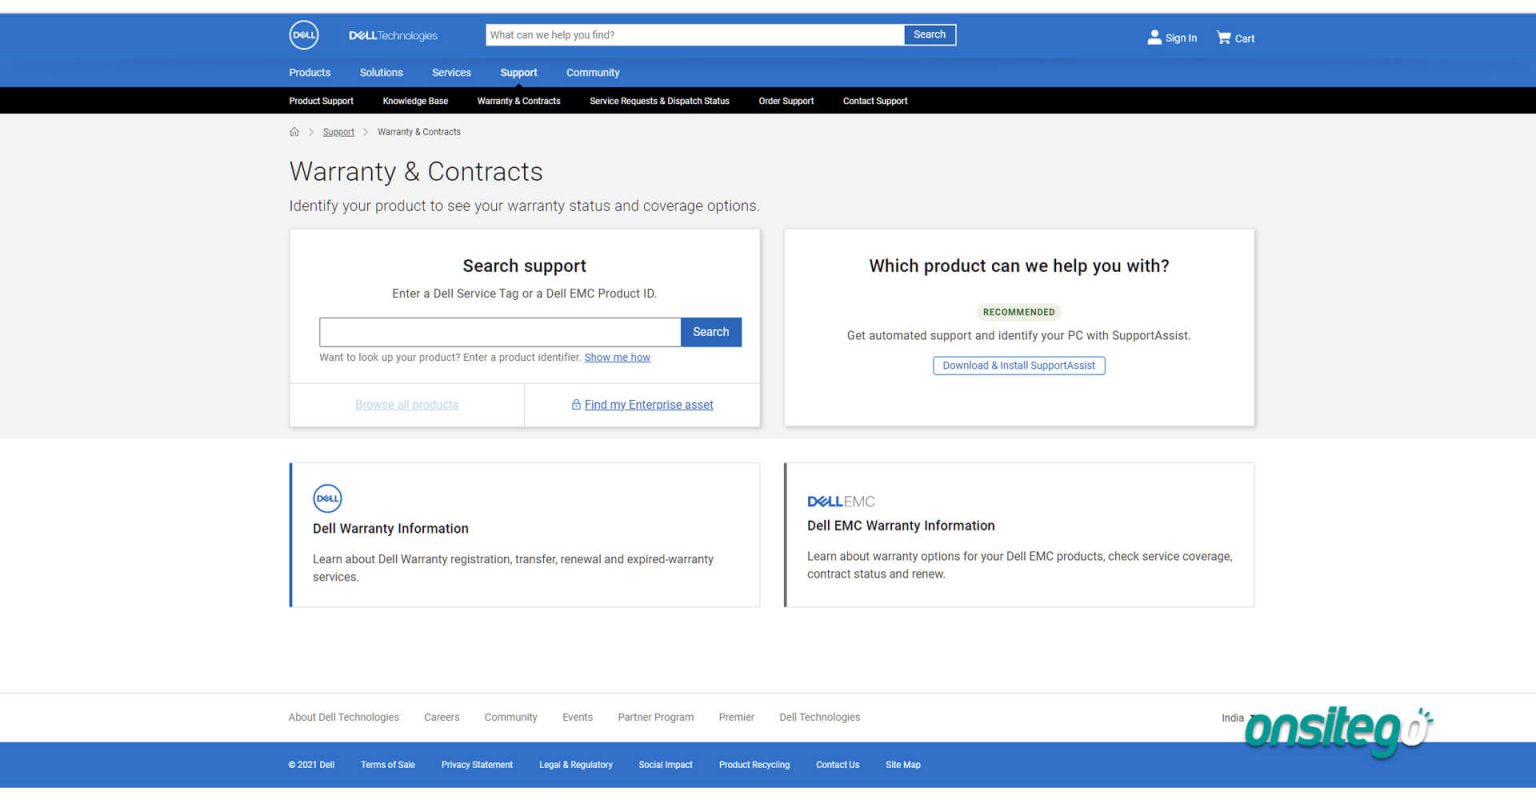The height and width of the screenshot is (800, 1536).
Task: Open the Community menu
Action: pos(593,73)
